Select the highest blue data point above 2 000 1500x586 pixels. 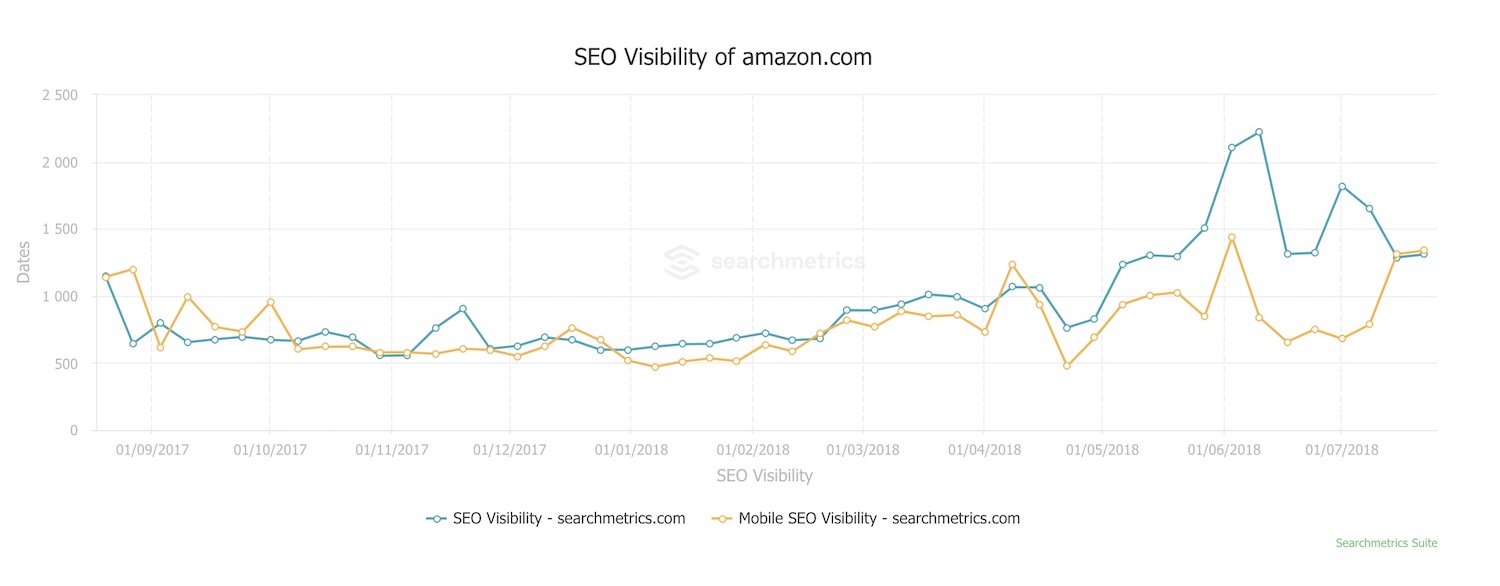click(x=1259, y=132)
